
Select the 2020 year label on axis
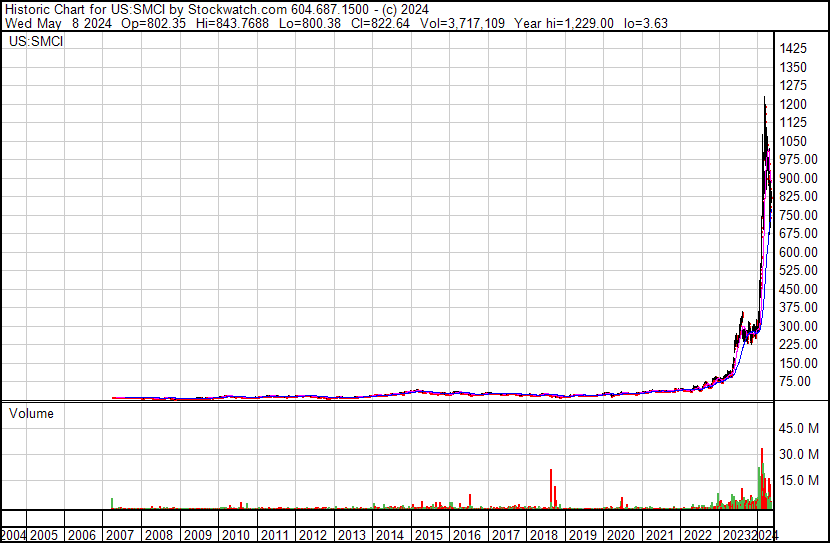[621, 535]
